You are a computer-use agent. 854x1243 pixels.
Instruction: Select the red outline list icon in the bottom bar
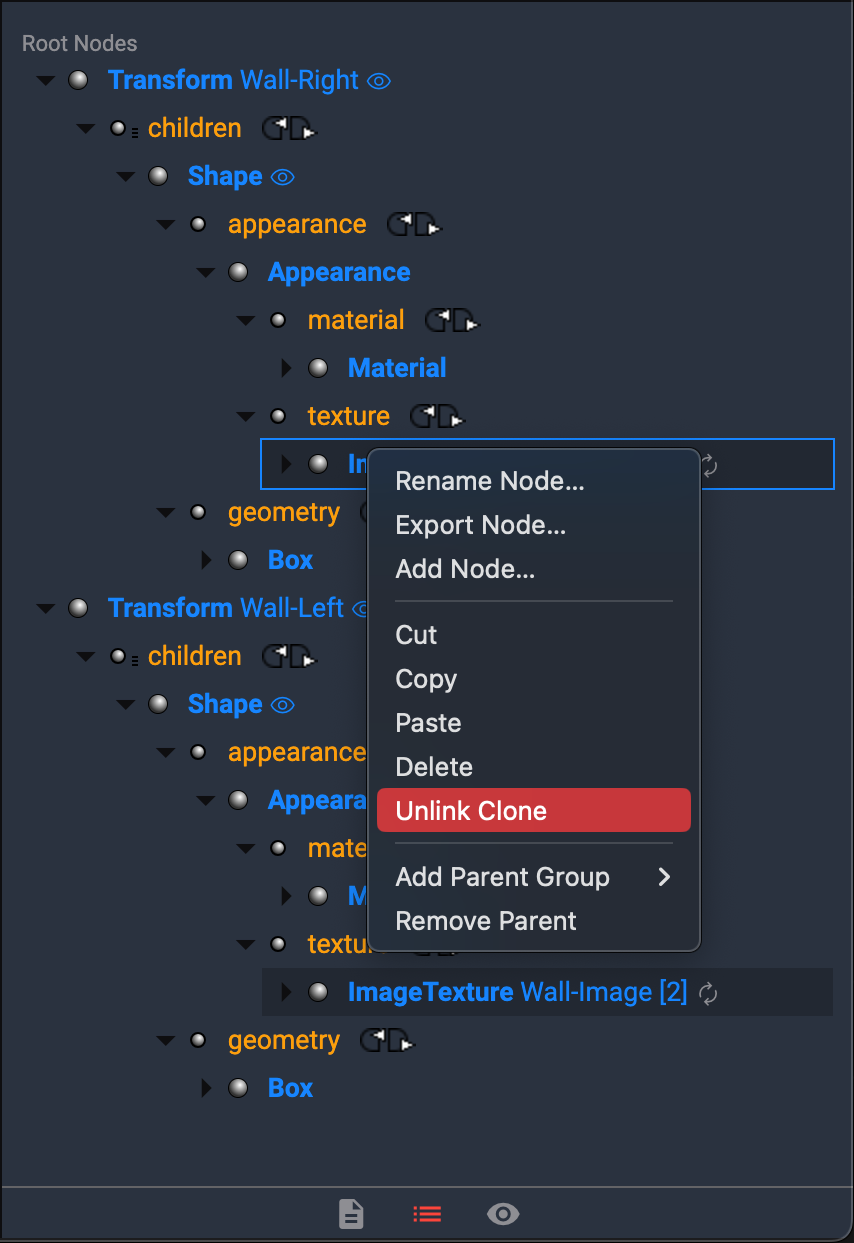pos(427,1214)
